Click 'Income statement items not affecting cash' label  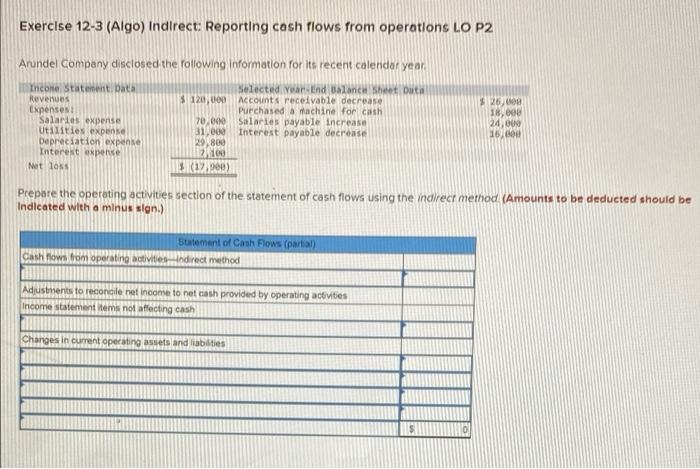click(x=108, y=308)
